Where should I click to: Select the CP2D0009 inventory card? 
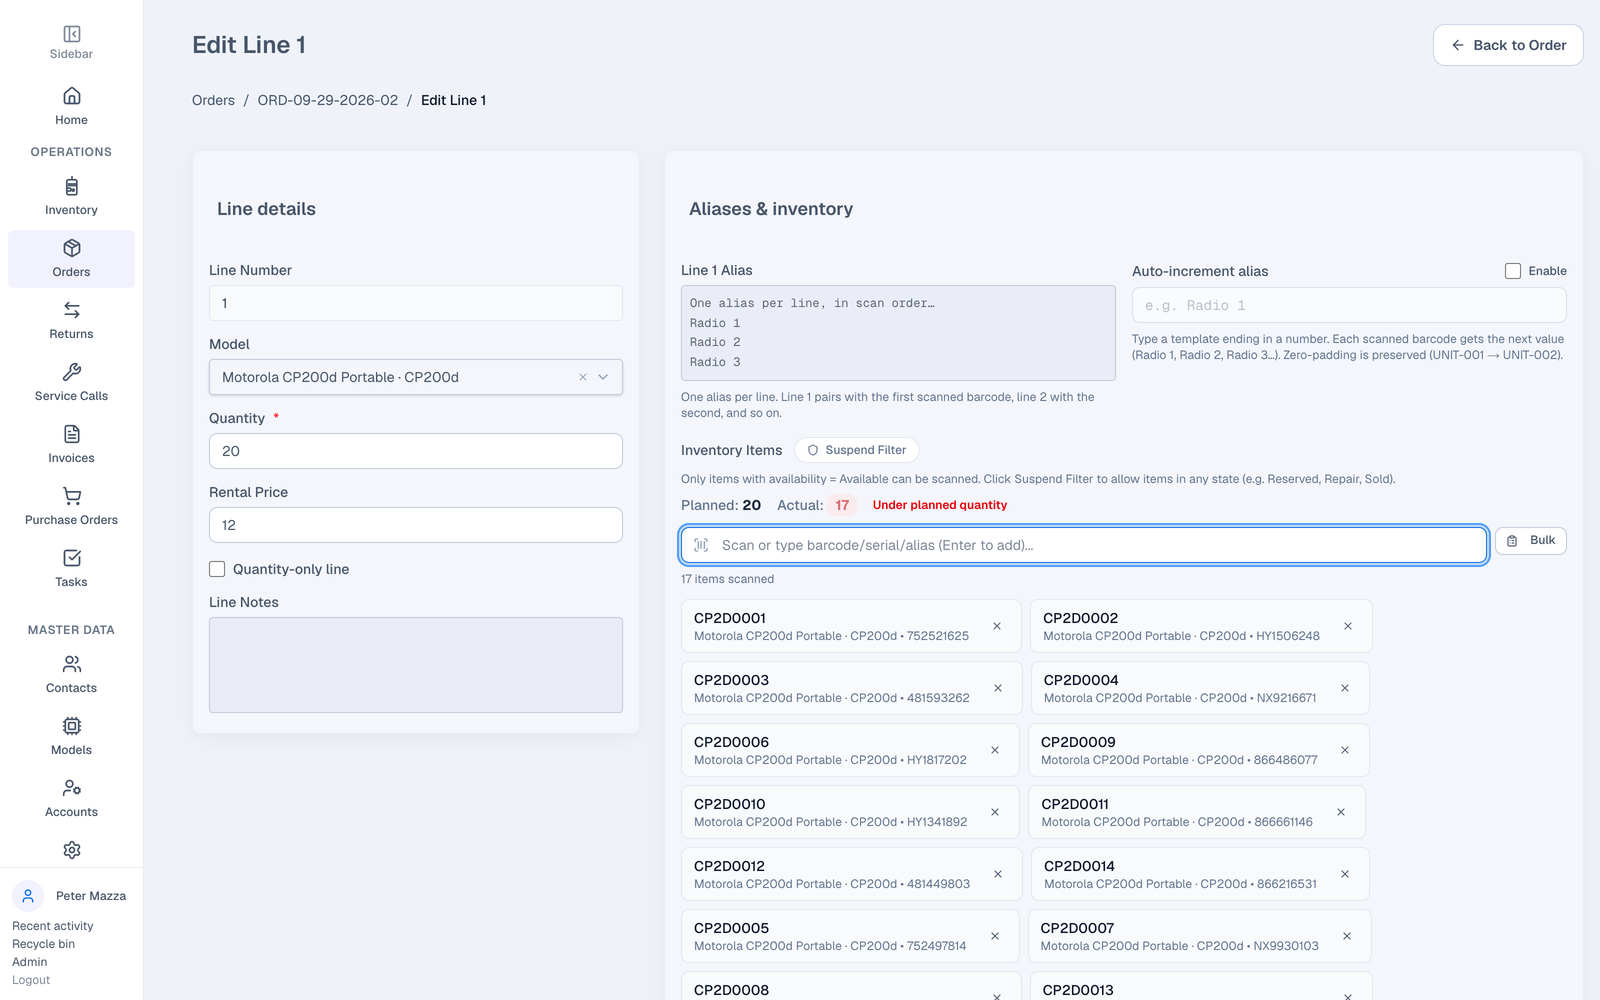(x=1199, y=750)
